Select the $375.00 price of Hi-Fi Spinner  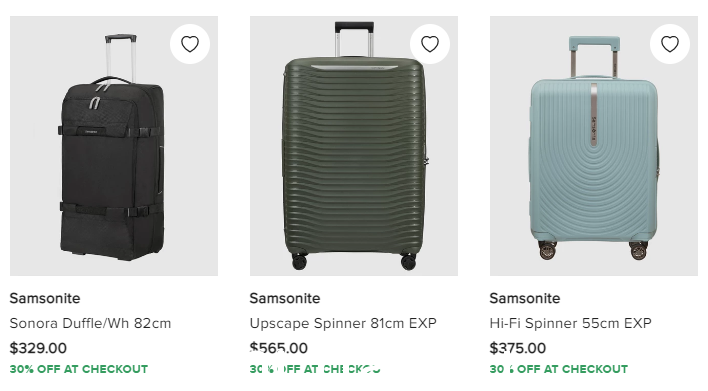(x=518, y=348)
